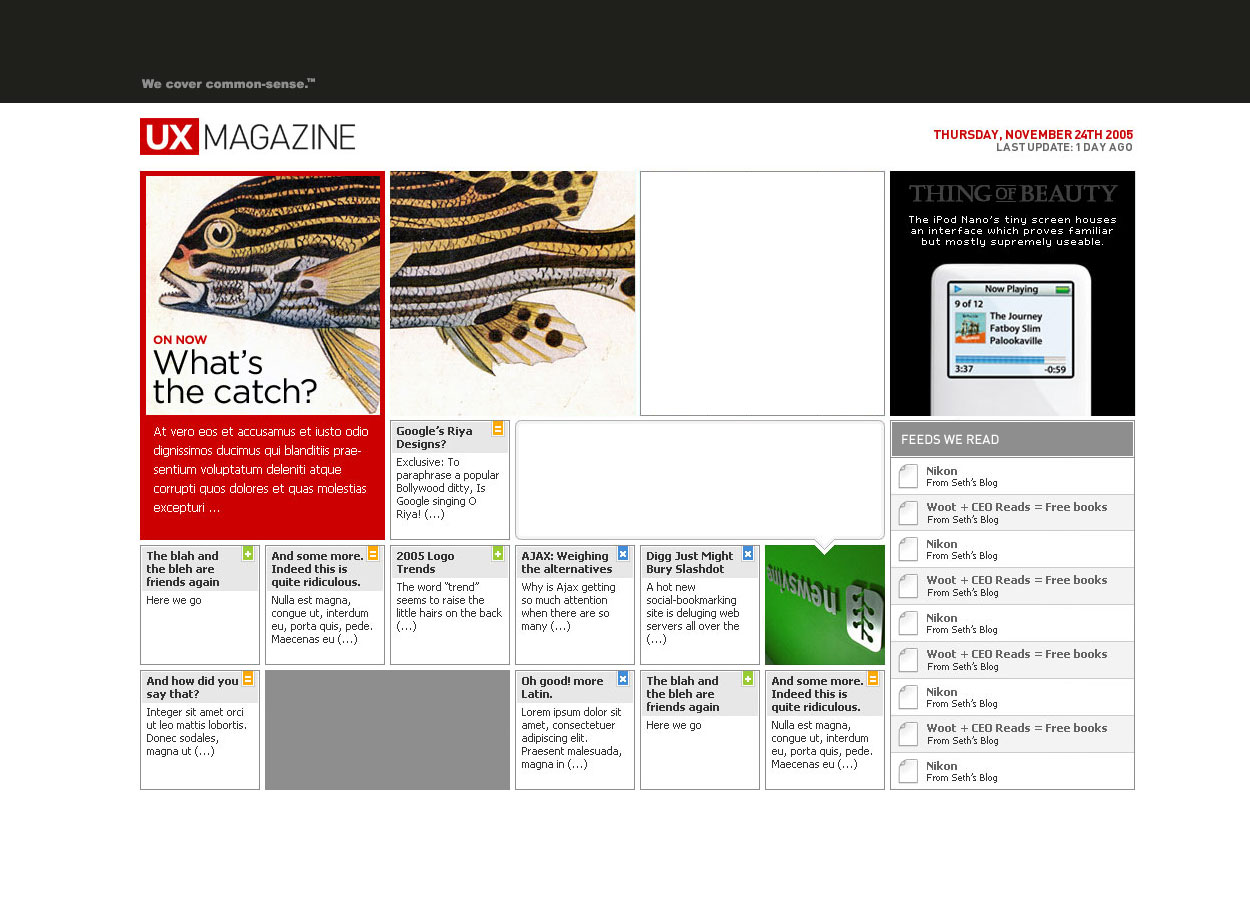Click the red featured story excerpt text
This screenshot has width=1250, height=900.
tap(261, 469)
